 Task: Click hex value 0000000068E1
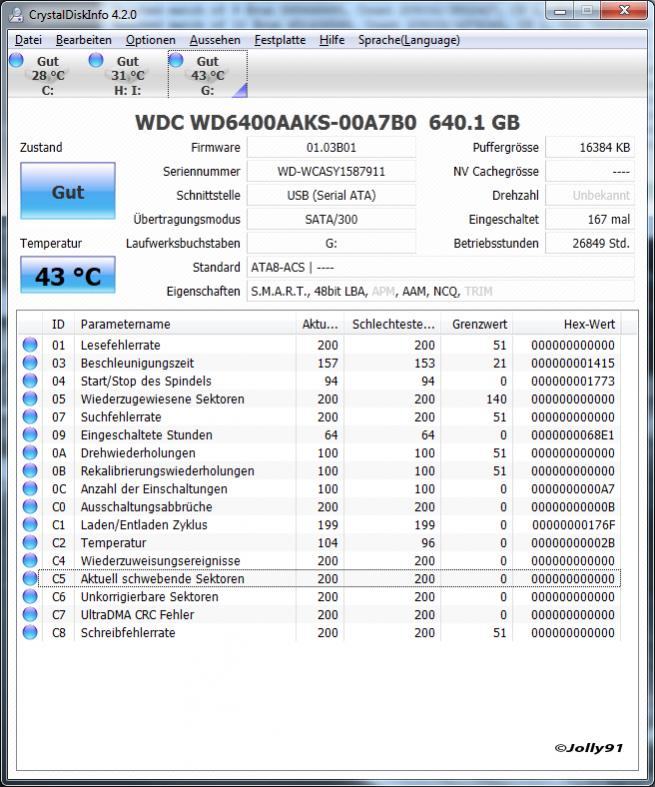(573, 435)
